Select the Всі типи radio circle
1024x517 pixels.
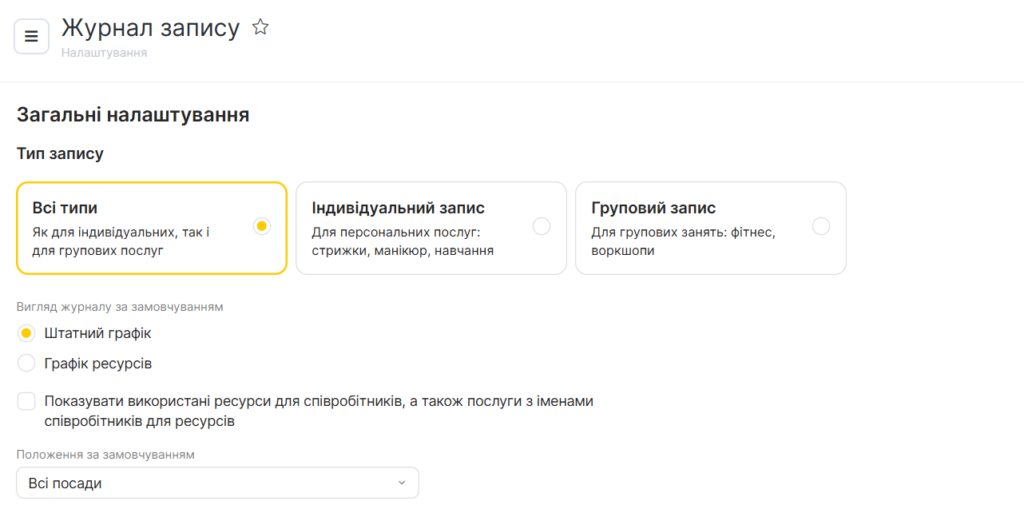[x=261, y=227]
